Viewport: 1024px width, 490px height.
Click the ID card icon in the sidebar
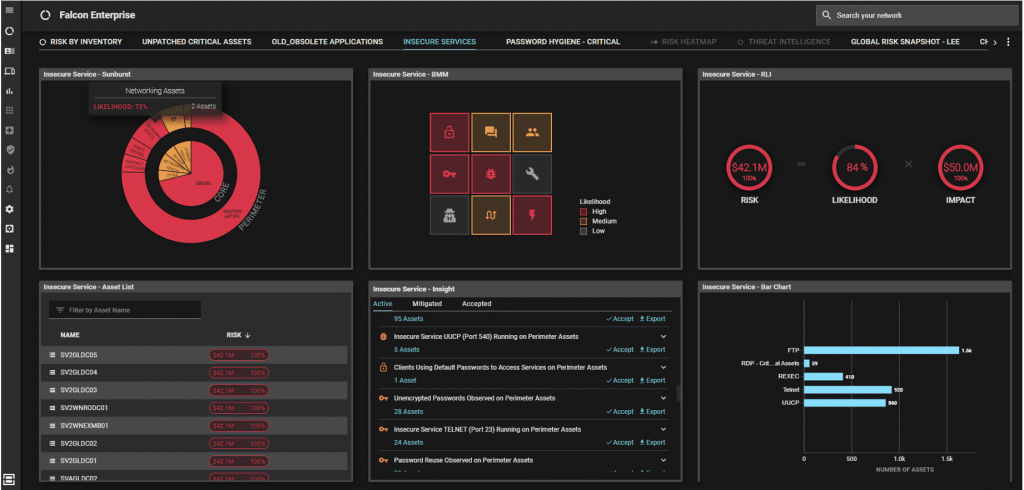tap(9, 50)
